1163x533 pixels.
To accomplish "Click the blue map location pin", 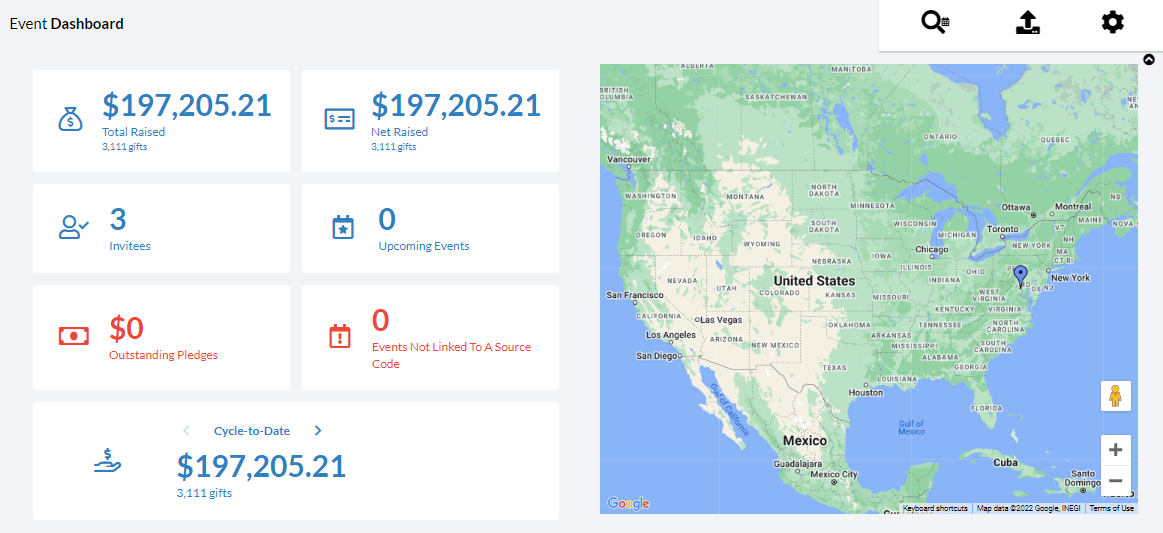I will pyautogui.click(x=1021, y=276).
